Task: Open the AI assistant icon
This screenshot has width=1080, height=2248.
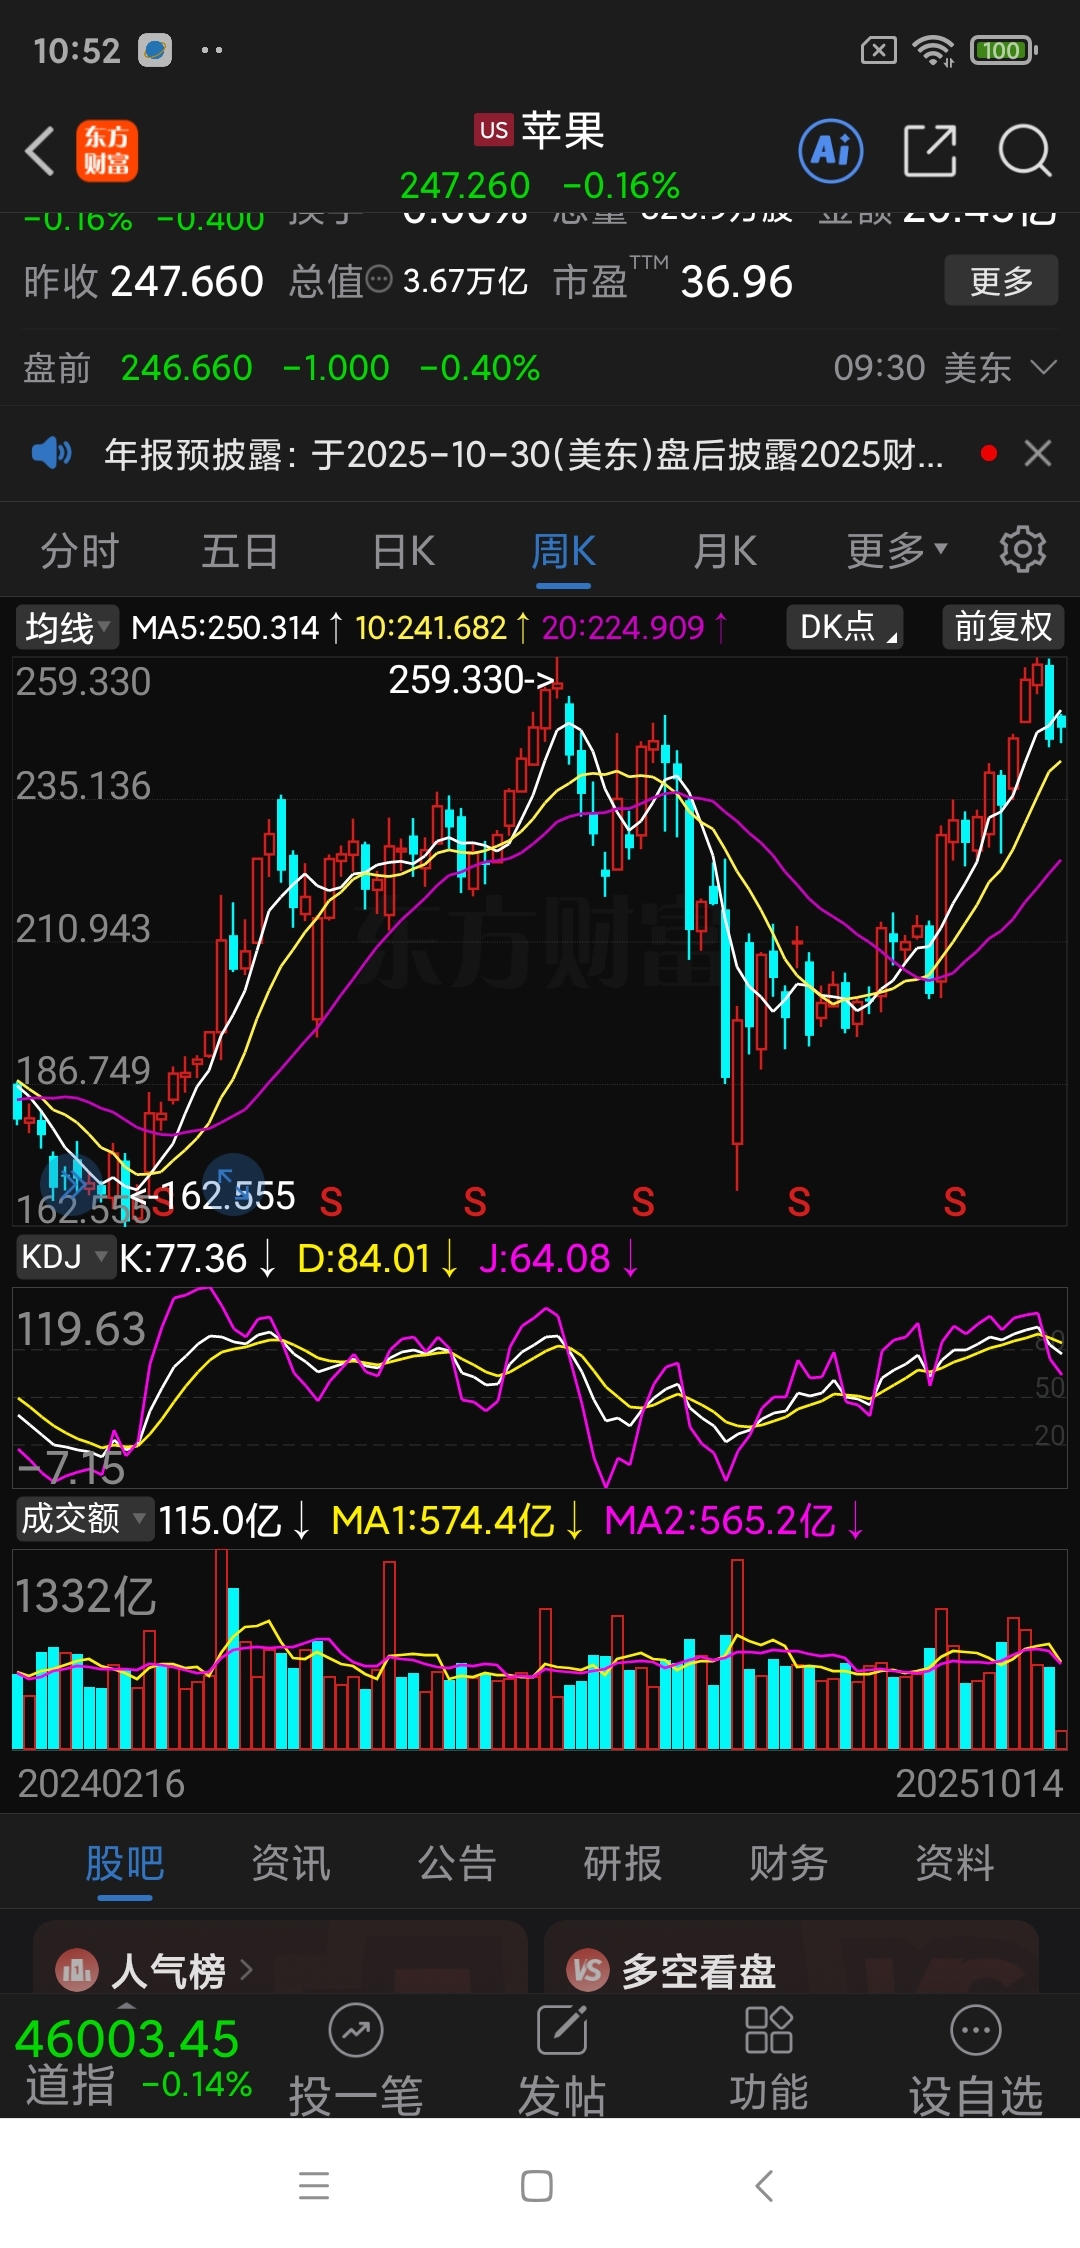Action: pyautogui.click(x=831, y=151)
